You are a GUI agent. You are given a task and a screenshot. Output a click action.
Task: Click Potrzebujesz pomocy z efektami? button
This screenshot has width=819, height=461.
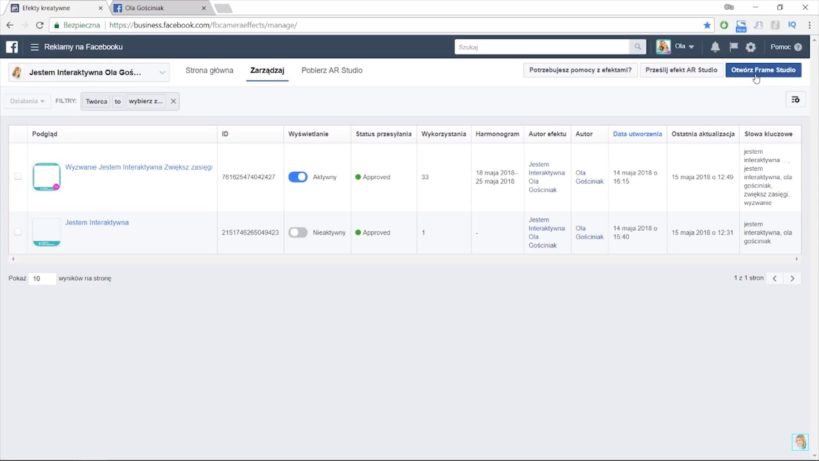580,70
